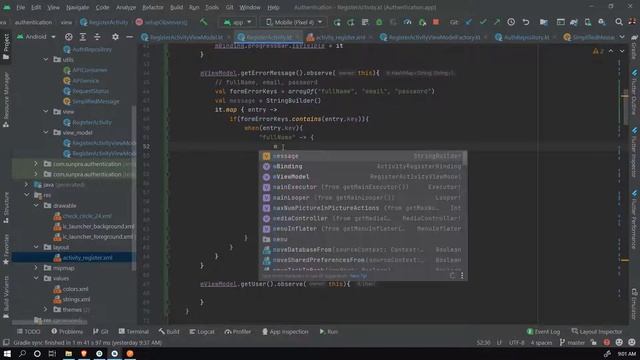640x360 pixels.
Task: Click the Make Project hammer icon
Action: (x=203, y=22)
